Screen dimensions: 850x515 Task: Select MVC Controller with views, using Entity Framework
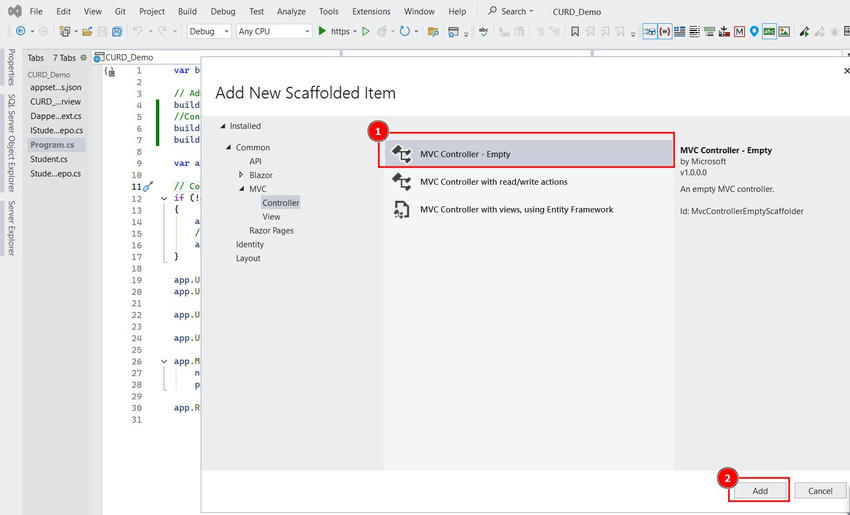pos(529,209)
